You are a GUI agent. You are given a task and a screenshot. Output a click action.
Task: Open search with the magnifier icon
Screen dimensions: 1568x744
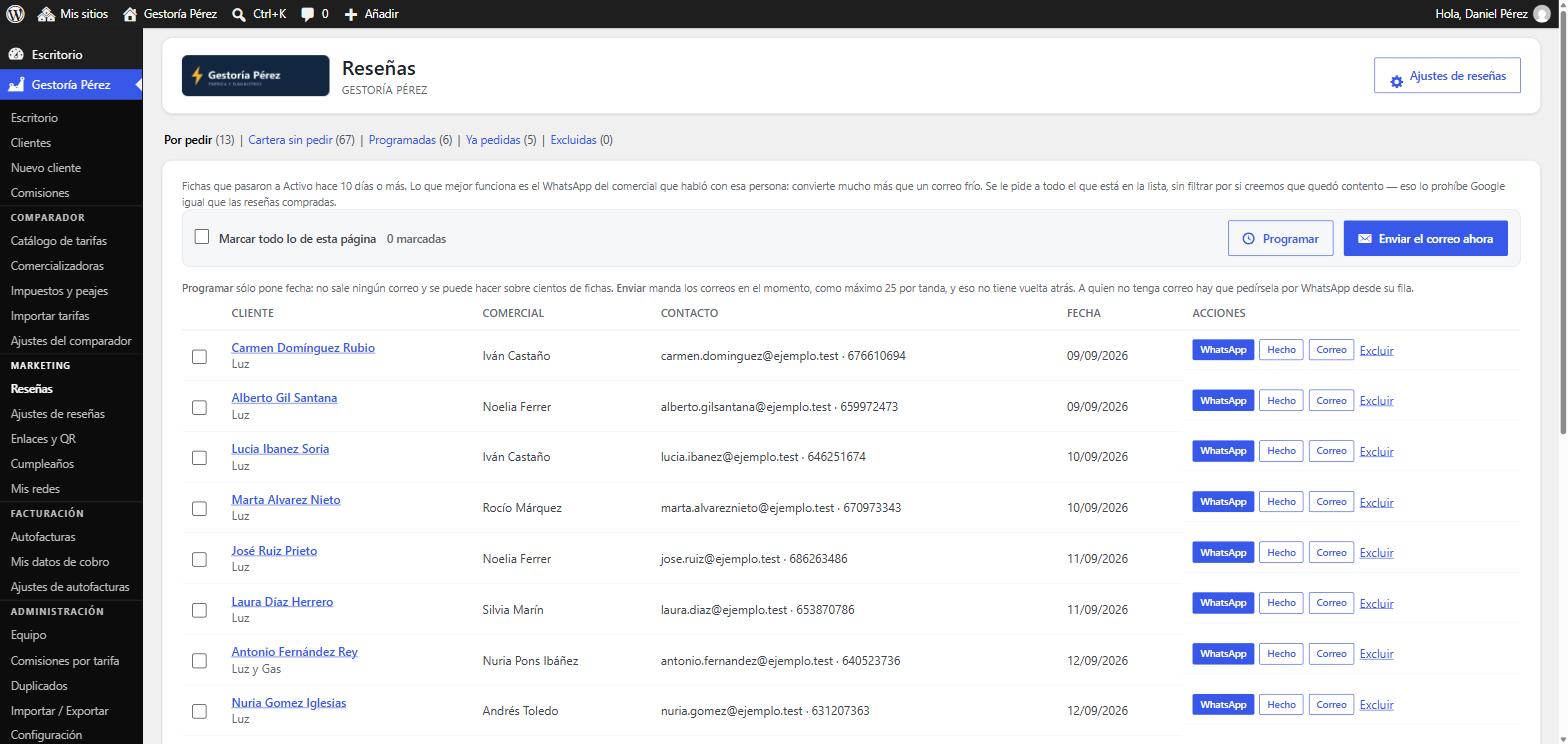pos(239,14)
